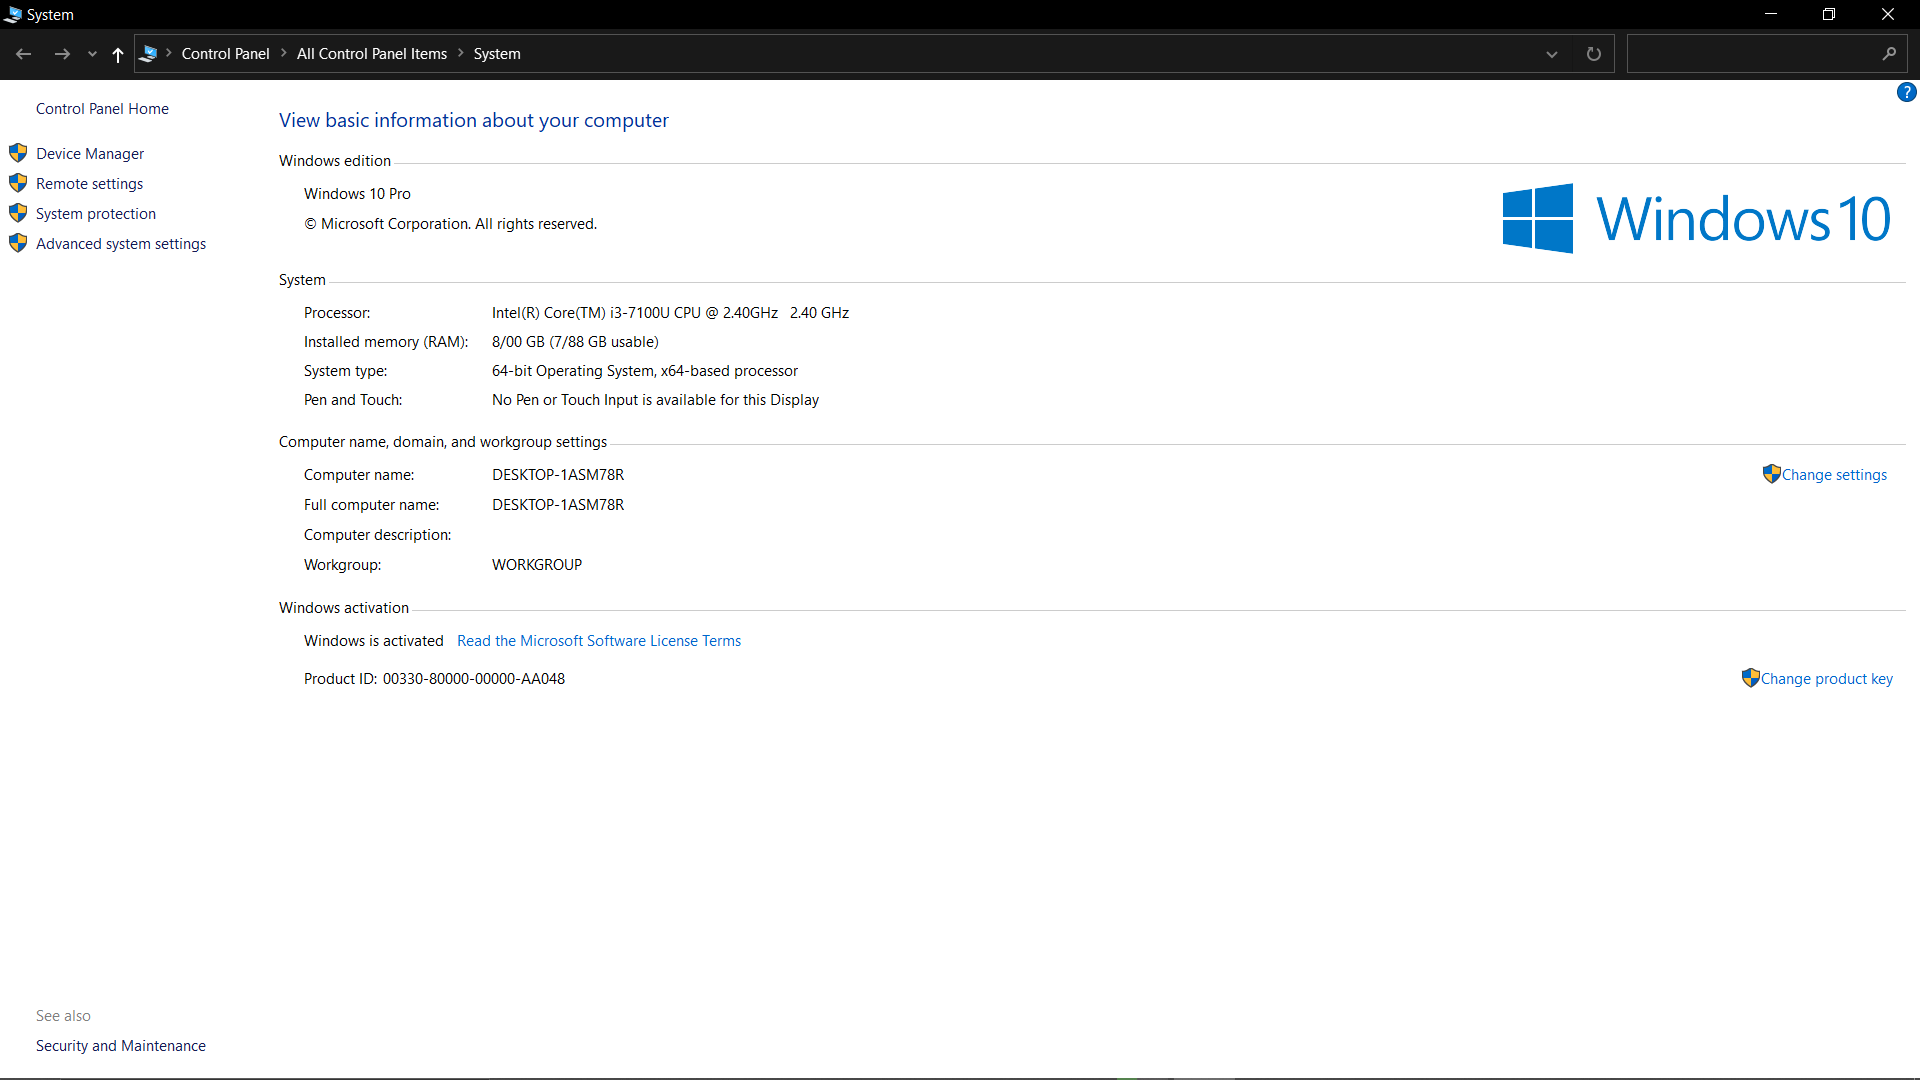Click the blue help question mark icon

point(1906,92)
